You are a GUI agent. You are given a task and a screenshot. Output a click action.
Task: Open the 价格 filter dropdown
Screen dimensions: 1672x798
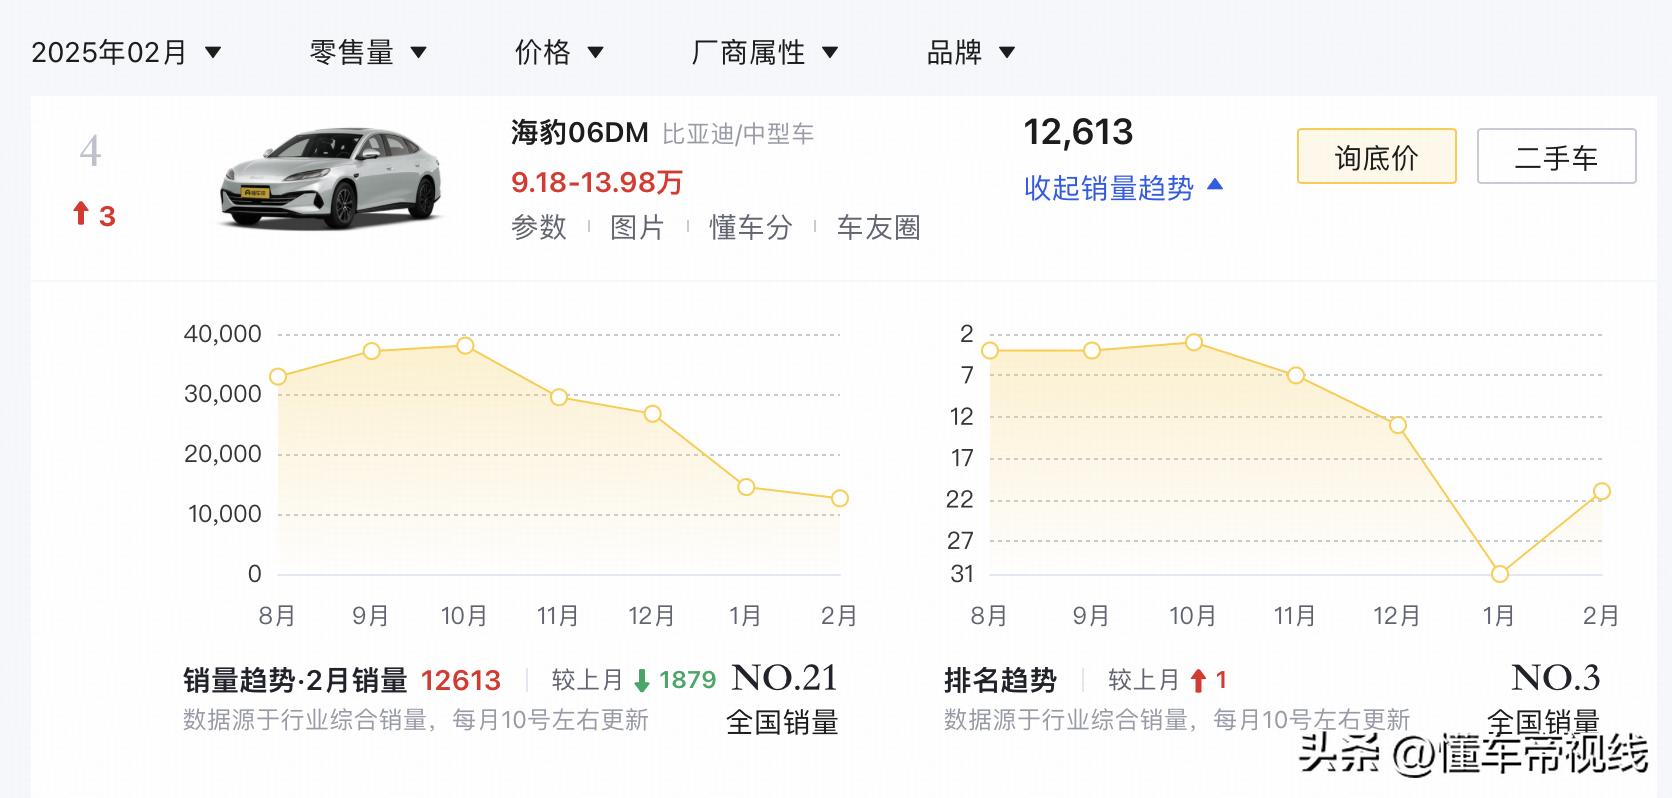(x=559, y=52)
